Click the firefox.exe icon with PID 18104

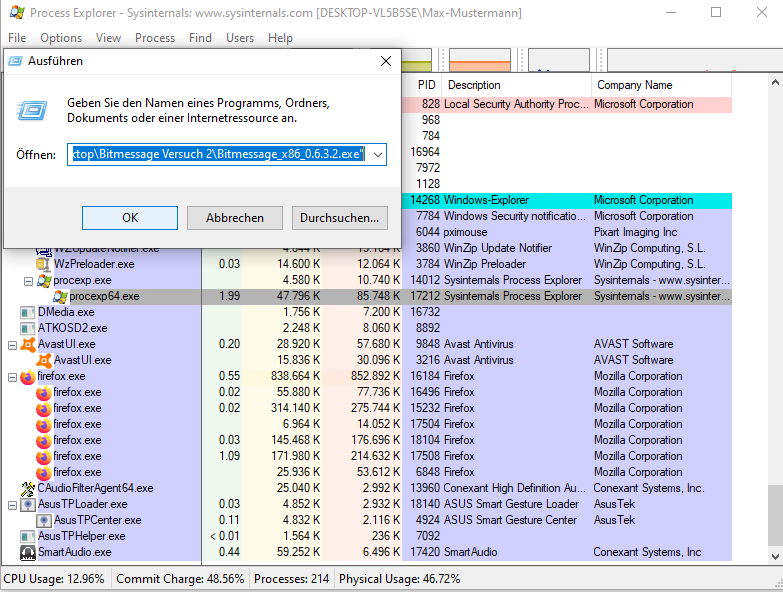(x=44, y=440)
